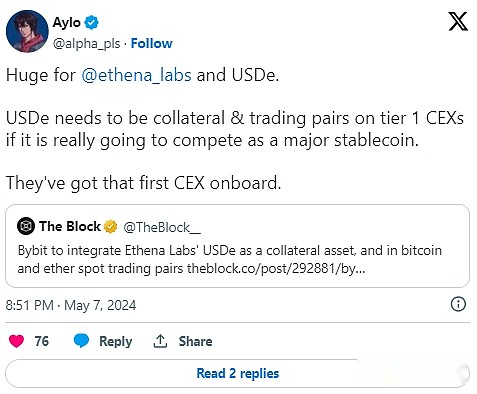Like the tweet with the heart icon
This screenshot has width=477, height=394.
(x=16, y=341)
